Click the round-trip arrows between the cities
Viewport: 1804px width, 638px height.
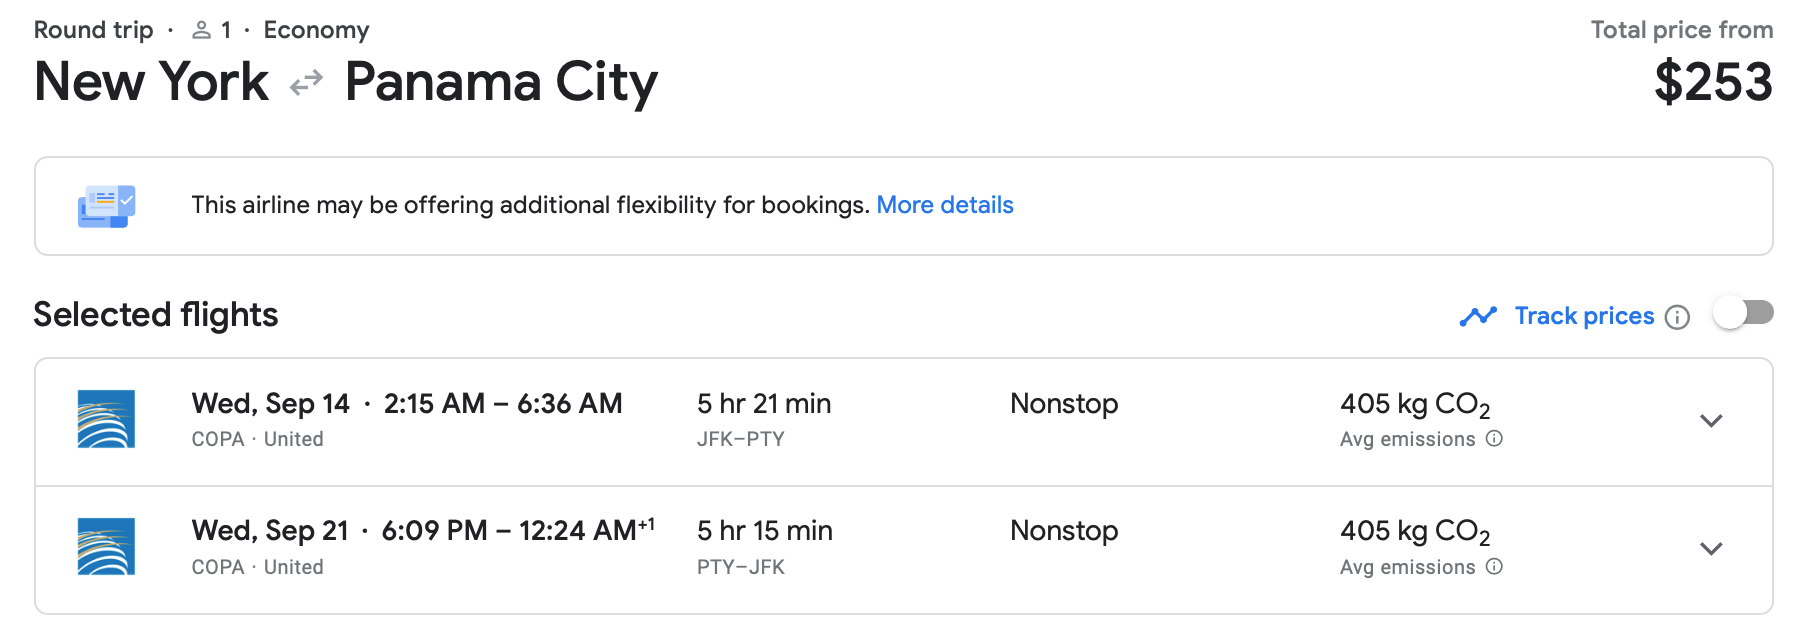(x=306, y=82)
